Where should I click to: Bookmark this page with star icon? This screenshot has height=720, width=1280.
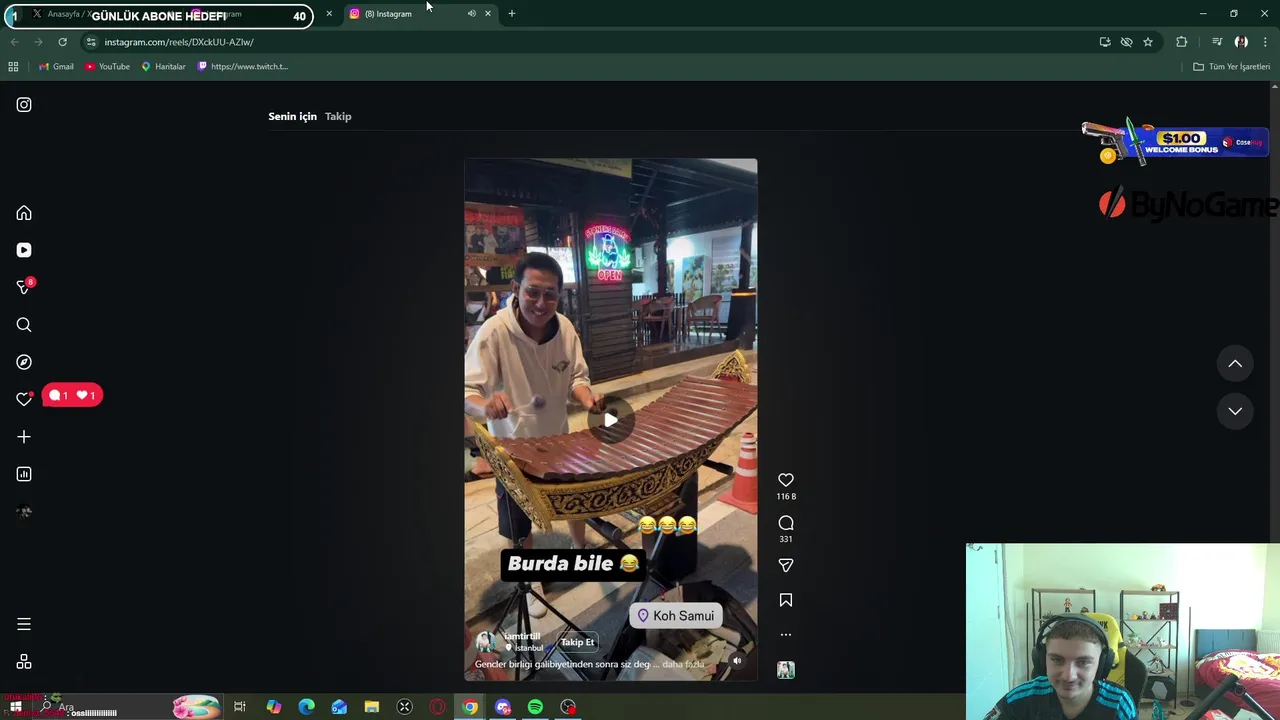[x=1148, y=42]
